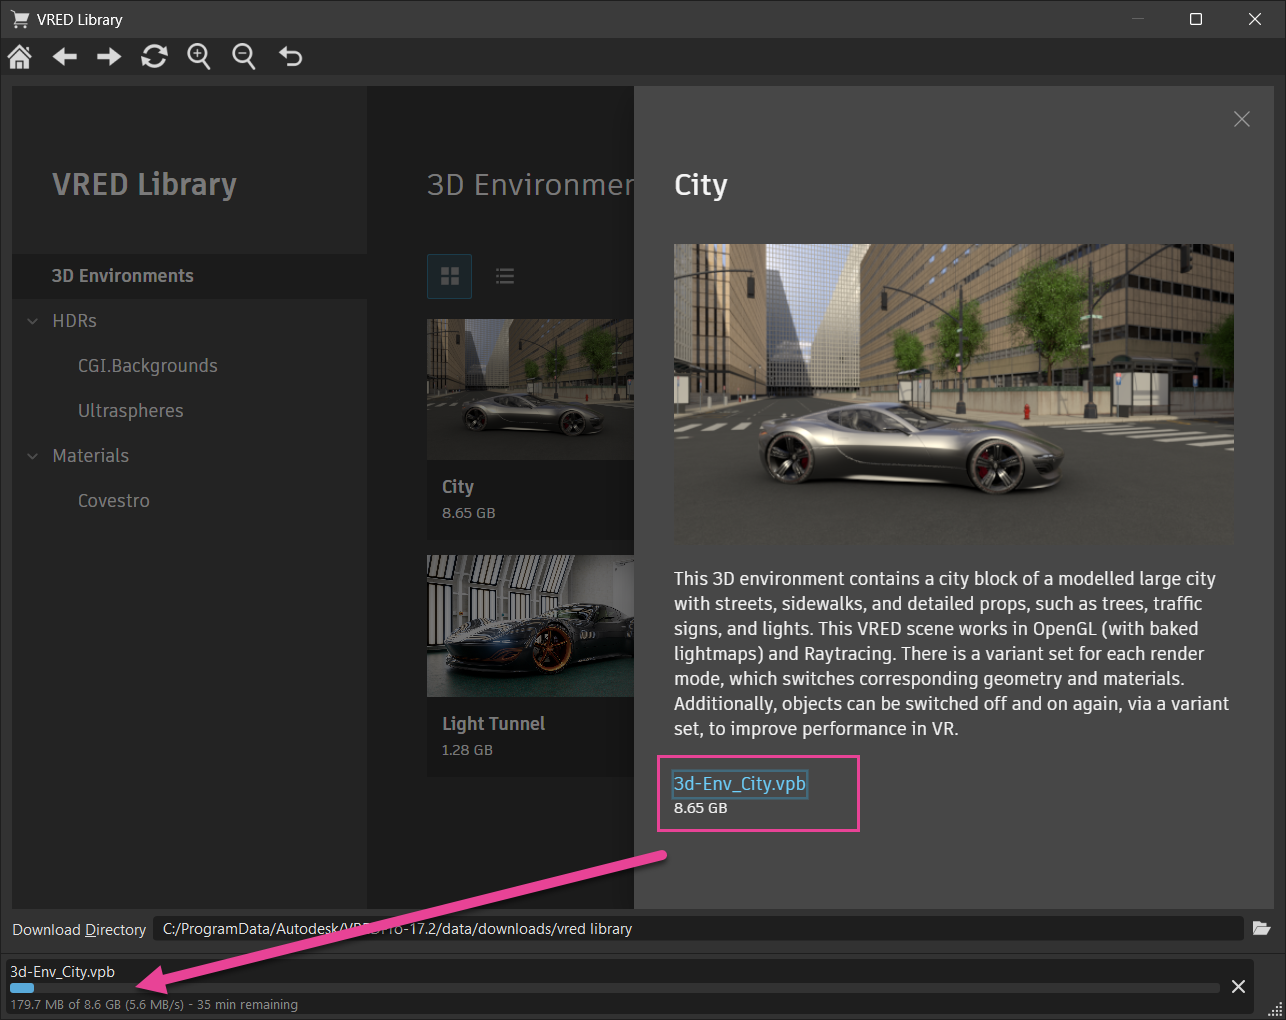Open Ultraspheres under HDRs
Screen dimensions: 1286x1020
point(131,411)
